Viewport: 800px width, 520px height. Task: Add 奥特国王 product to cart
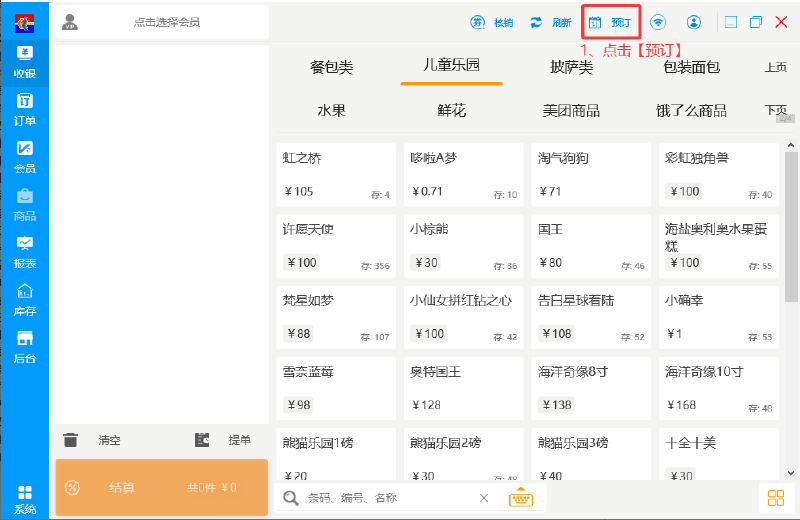point(464,388)
